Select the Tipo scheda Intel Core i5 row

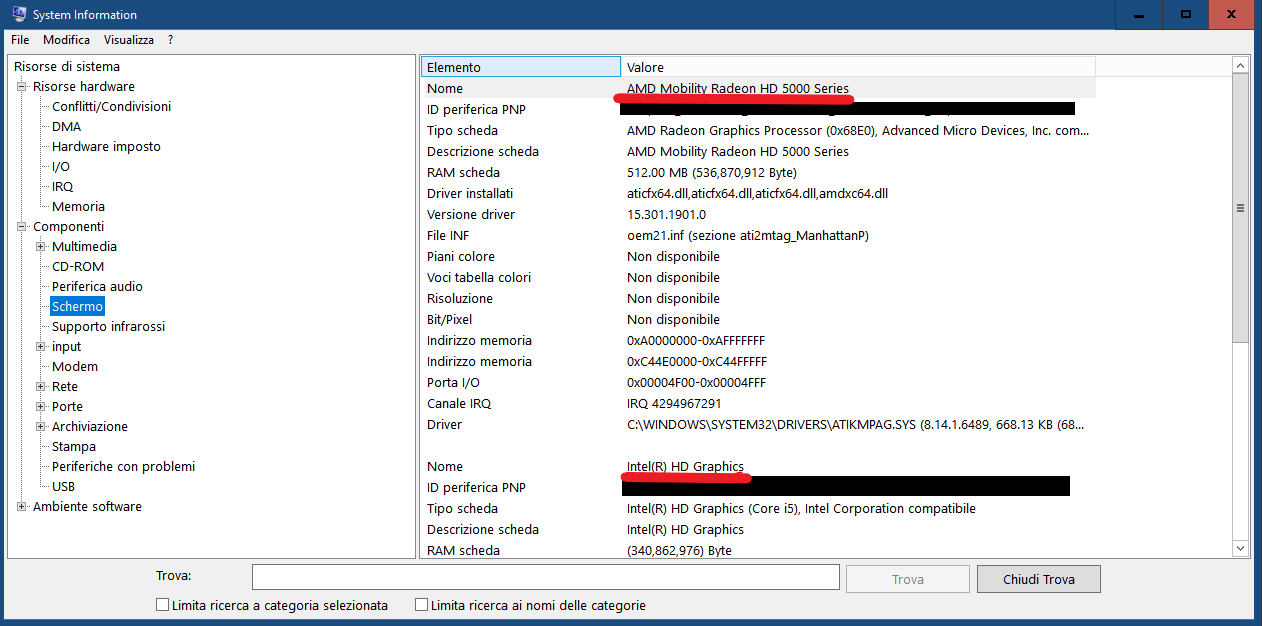pos(758,508)
